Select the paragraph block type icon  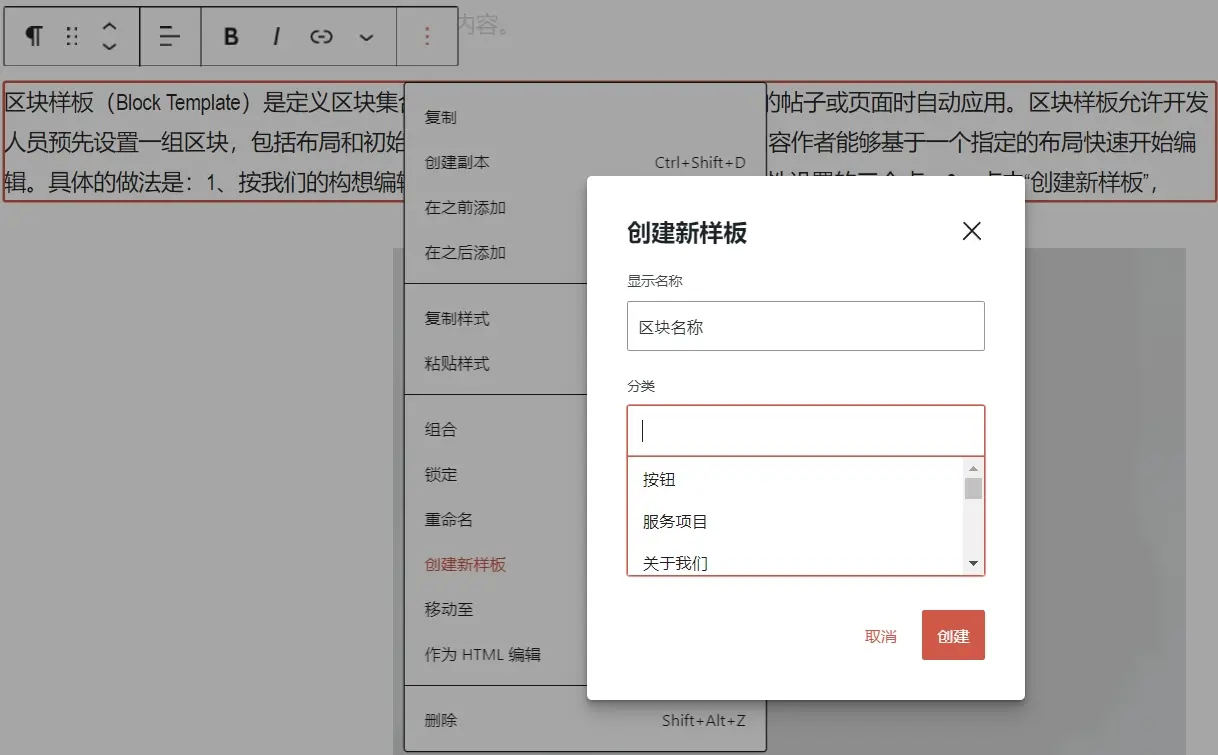(x=33, y=36)
